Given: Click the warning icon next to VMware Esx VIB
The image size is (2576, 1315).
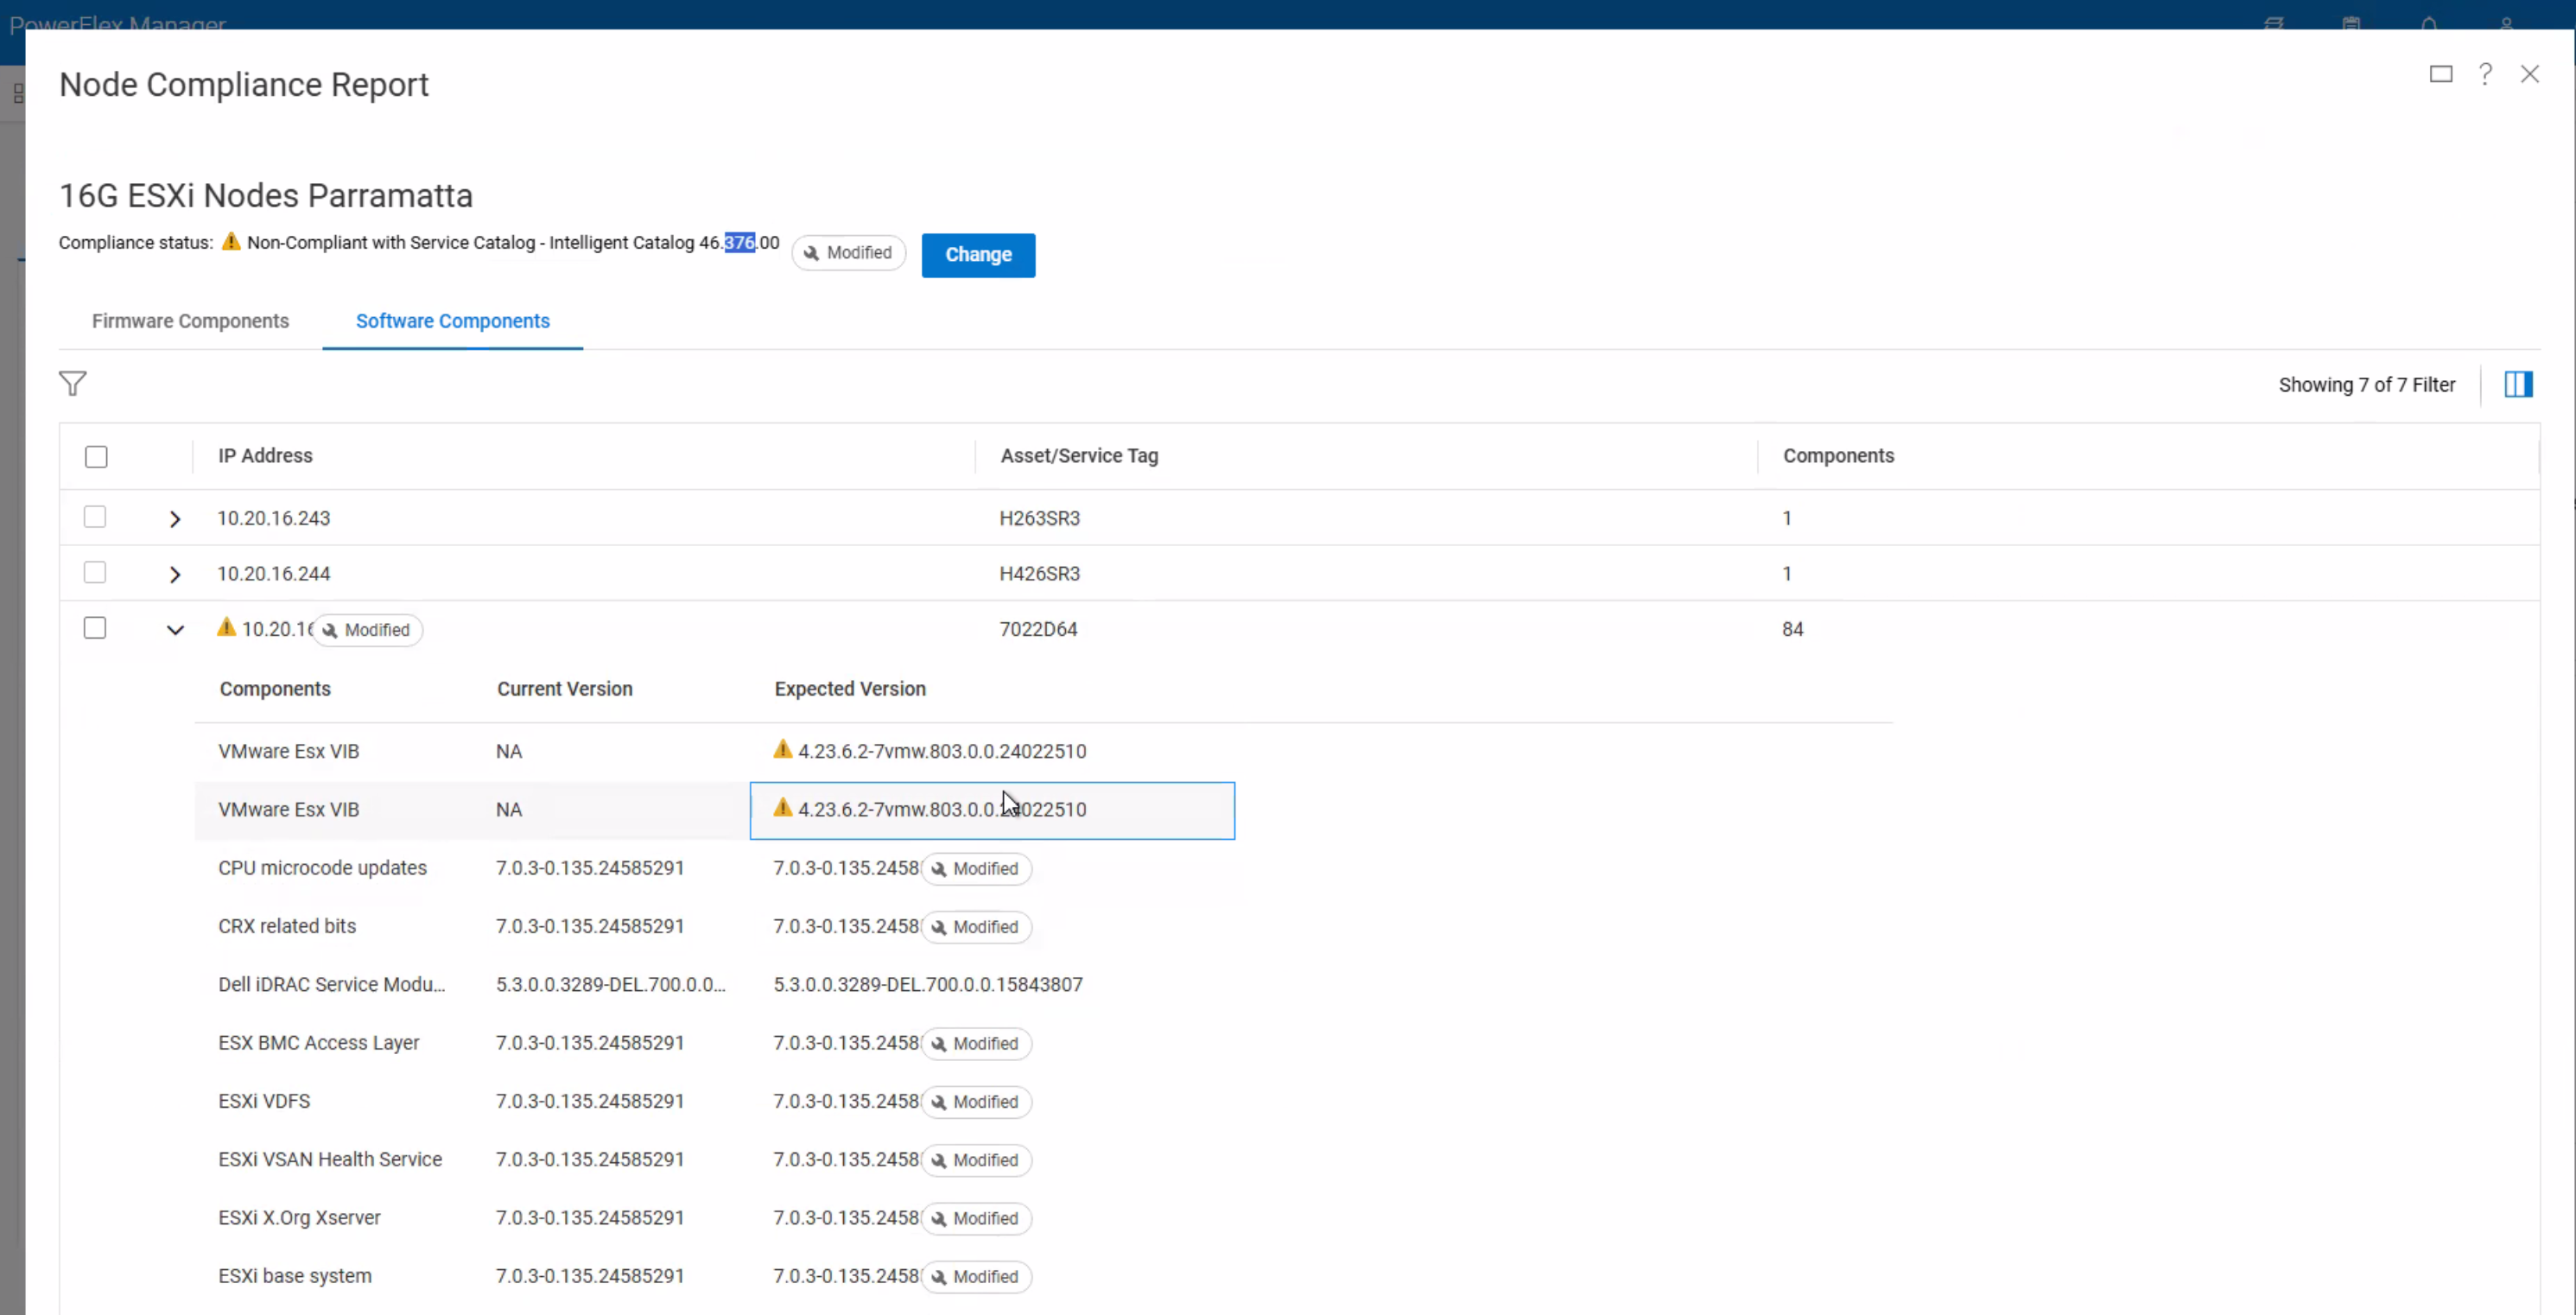Looking at the screenshot, I should [783, 750].
